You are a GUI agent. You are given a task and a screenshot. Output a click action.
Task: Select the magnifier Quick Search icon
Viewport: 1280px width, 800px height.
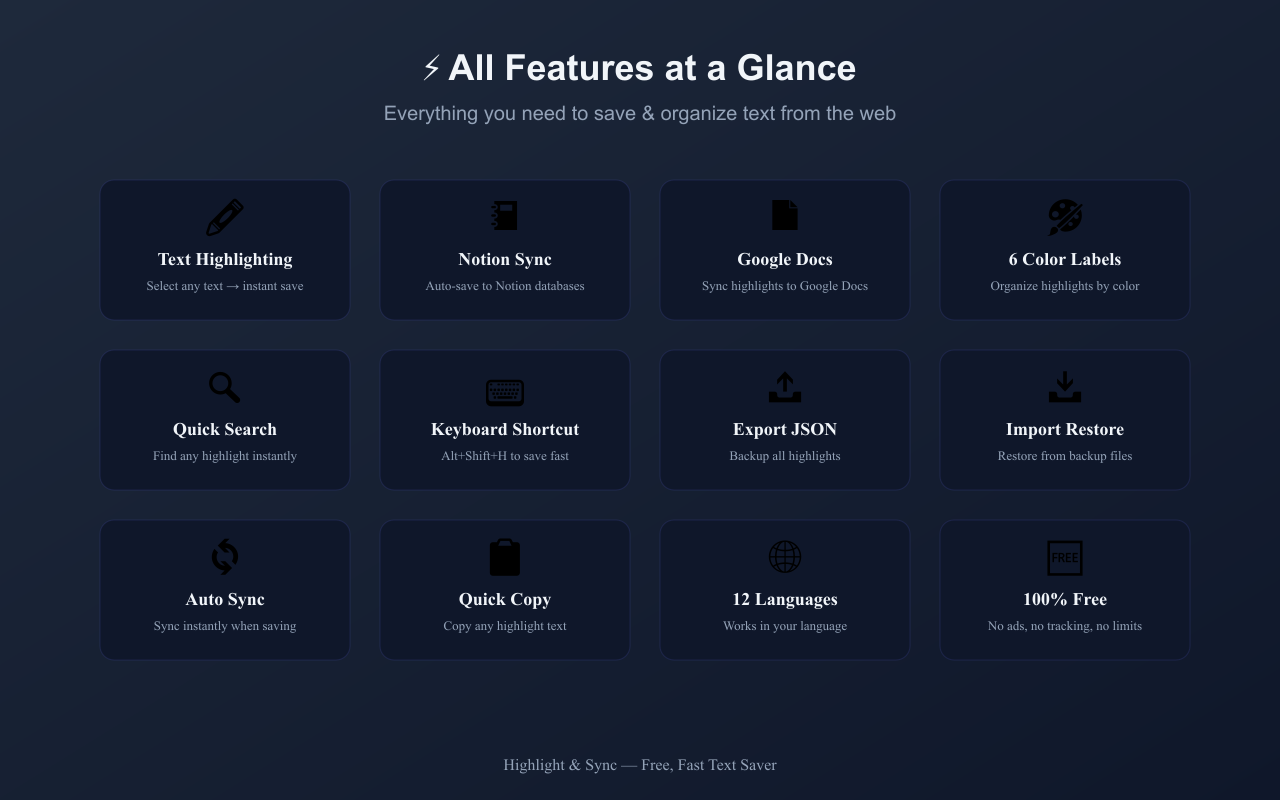click(225, 387)
